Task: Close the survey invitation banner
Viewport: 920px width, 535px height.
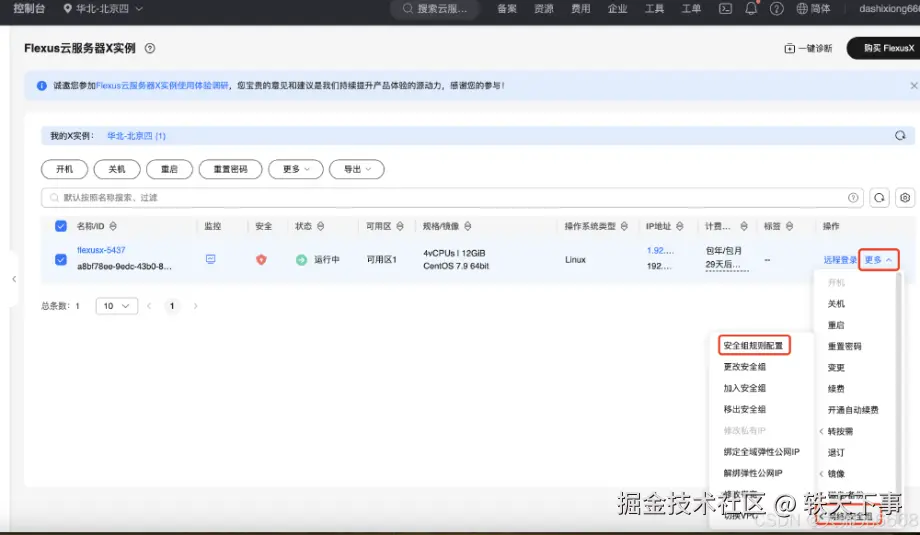Action: coord(914,86)
